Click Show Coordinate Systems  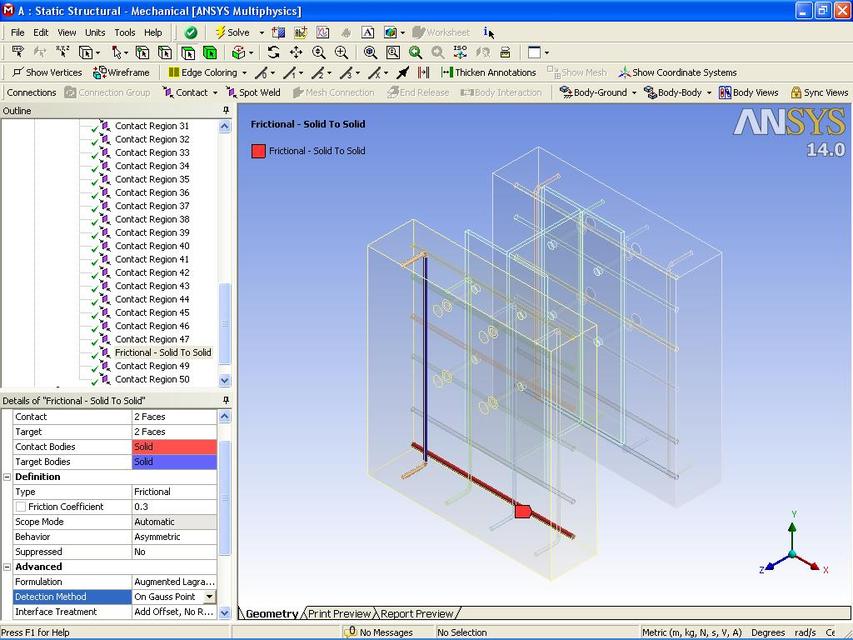[x=678, y=72]
